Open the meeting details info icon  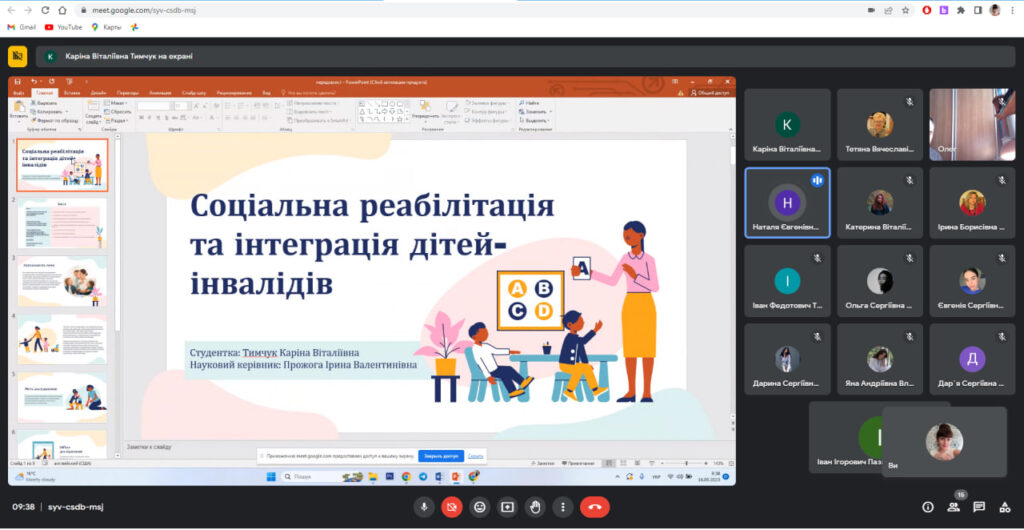point(928,507)
